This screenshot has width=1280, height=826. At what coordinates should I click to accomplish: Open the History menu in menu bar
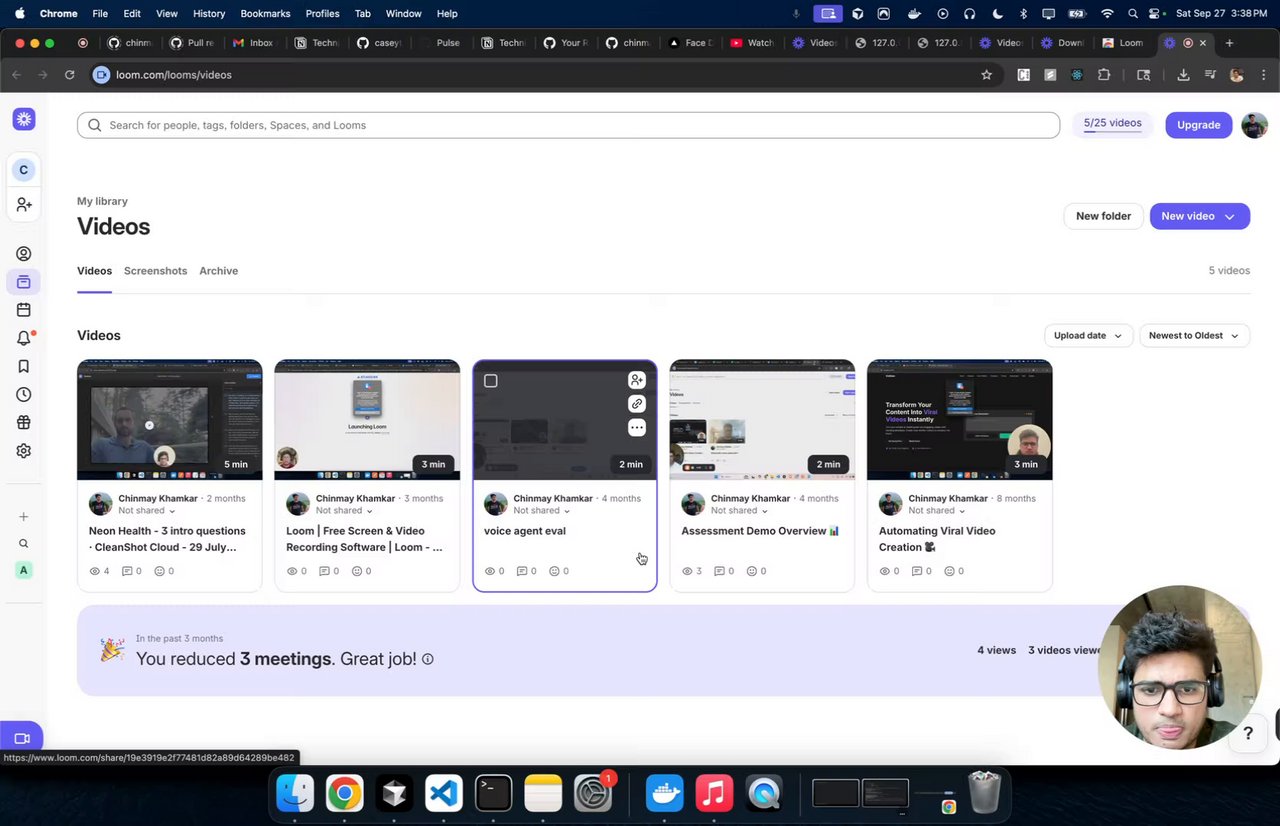(209, 14)
